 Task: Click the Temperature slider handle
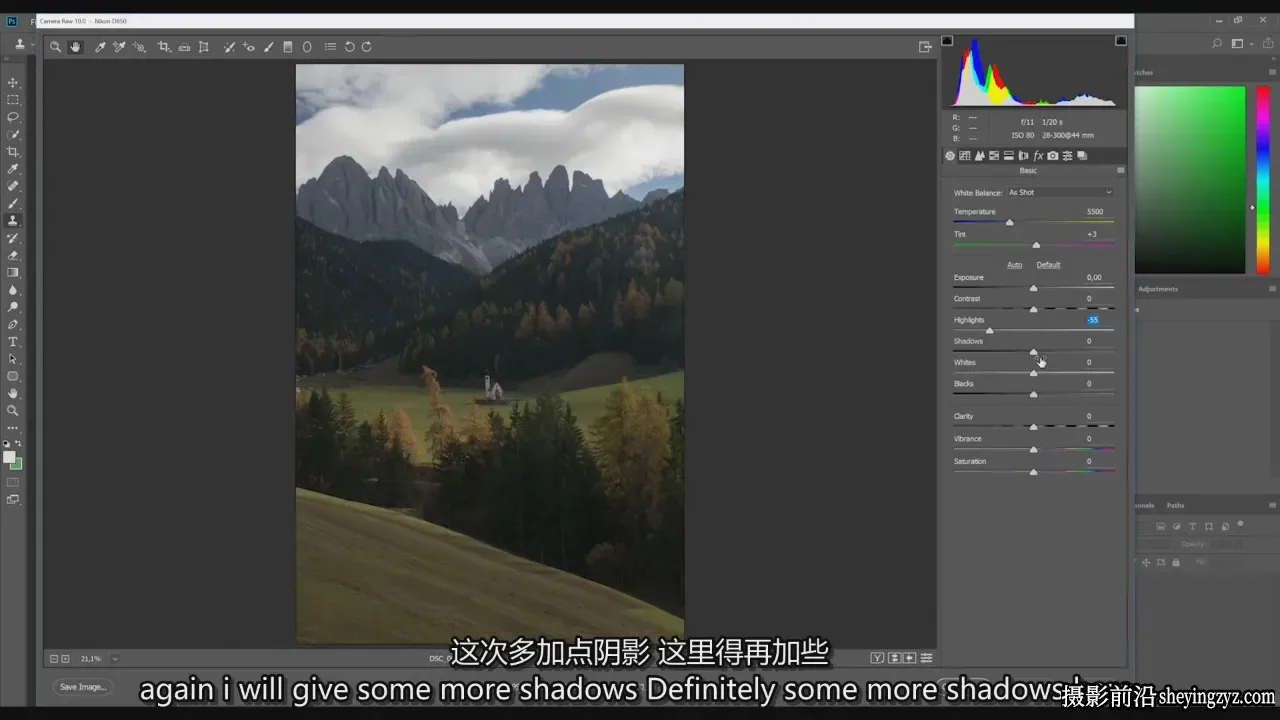(1009, 223)
